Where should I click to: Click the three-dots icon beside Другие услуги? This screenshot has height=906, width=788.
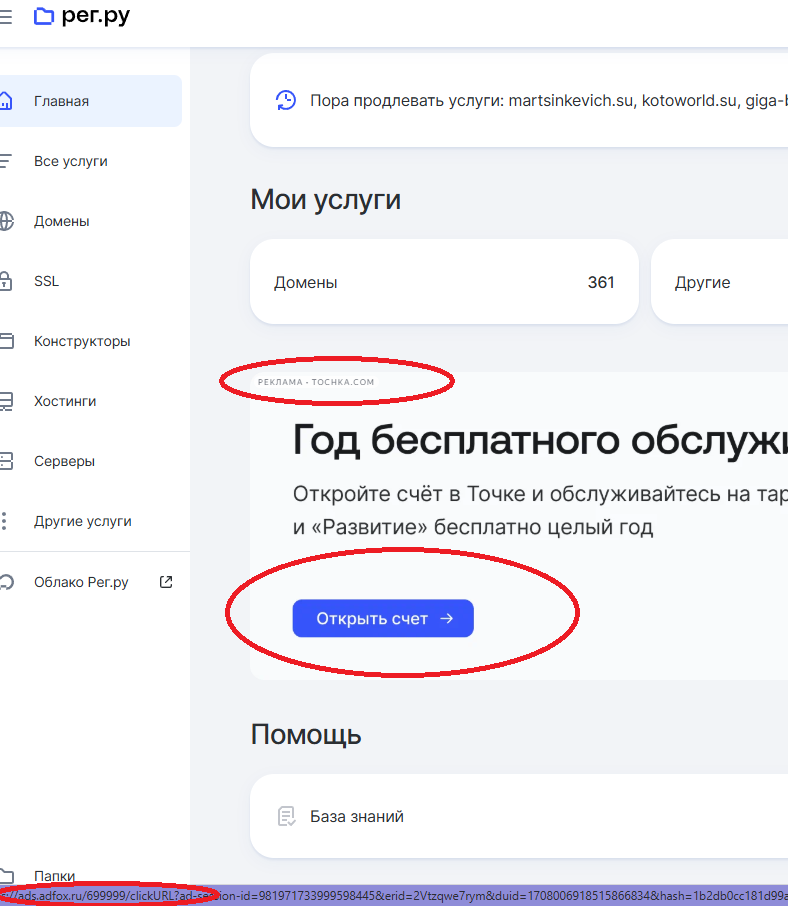(x=5, y=521)
